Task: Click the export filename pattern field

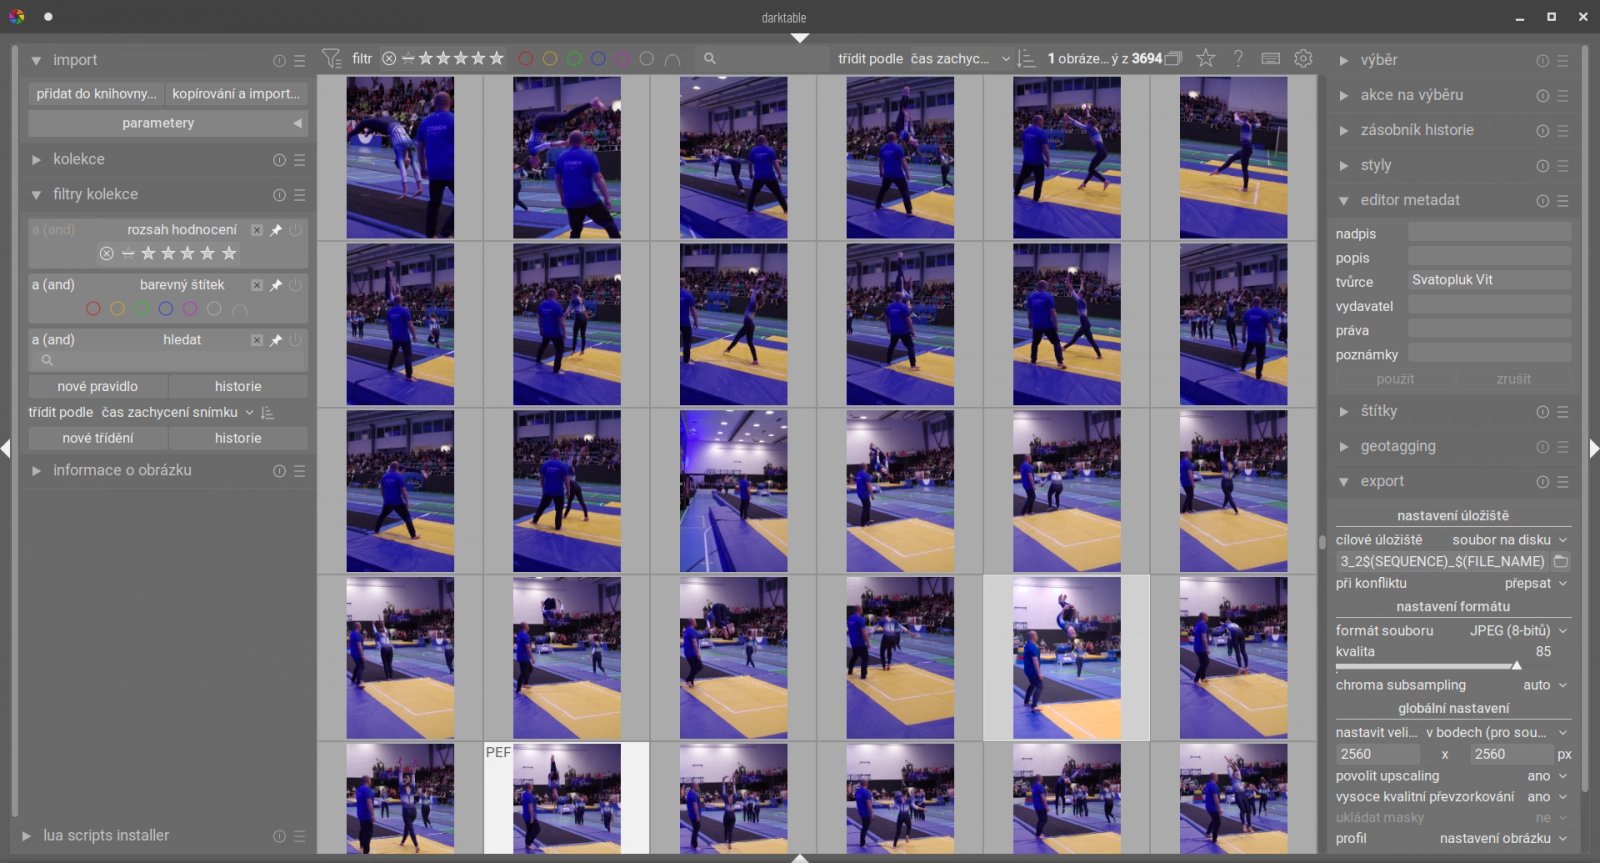Action: click(x=1442, y=562)
